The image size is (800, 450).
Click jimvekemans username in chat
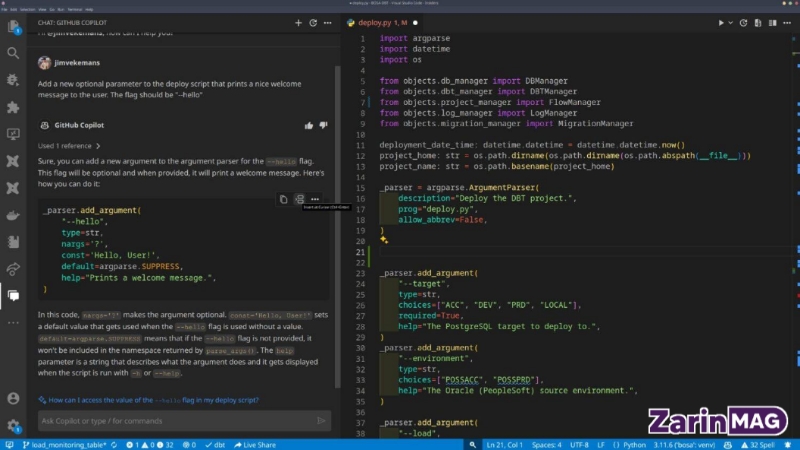(x=77, y=63)
